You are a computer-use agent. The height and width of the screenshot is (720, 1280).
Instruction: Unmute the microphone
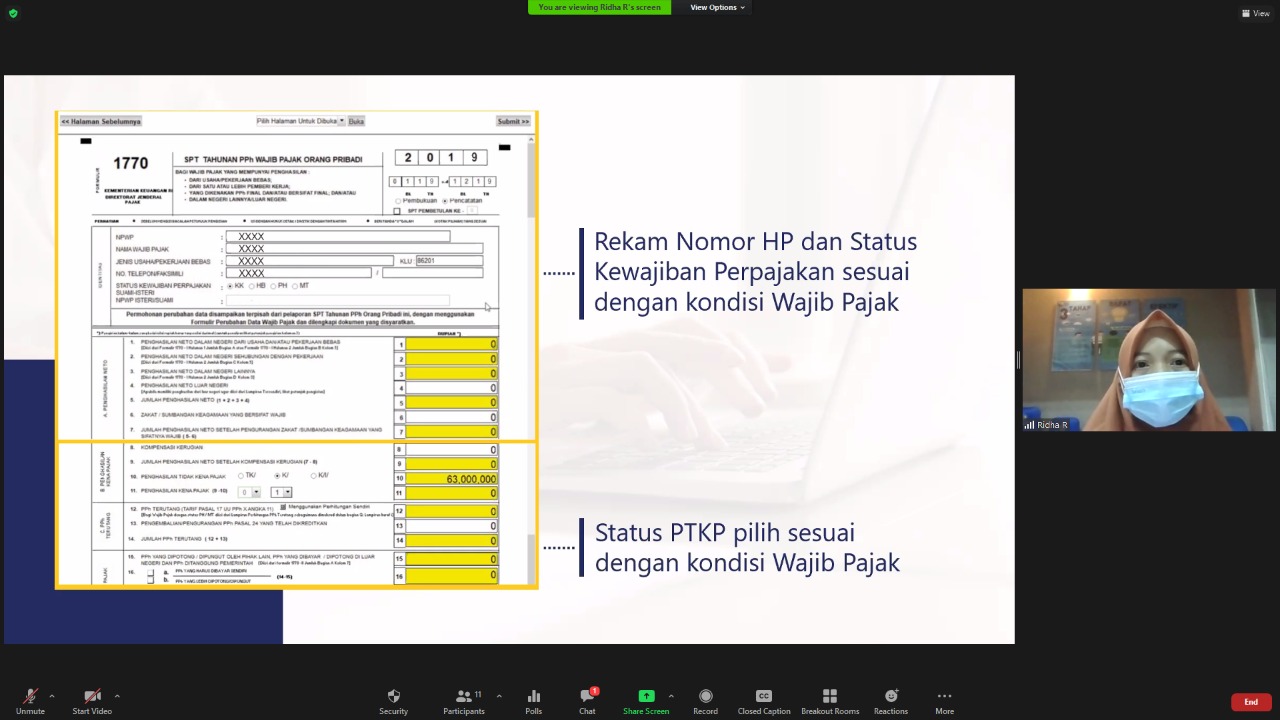click(x=30, y=700)
